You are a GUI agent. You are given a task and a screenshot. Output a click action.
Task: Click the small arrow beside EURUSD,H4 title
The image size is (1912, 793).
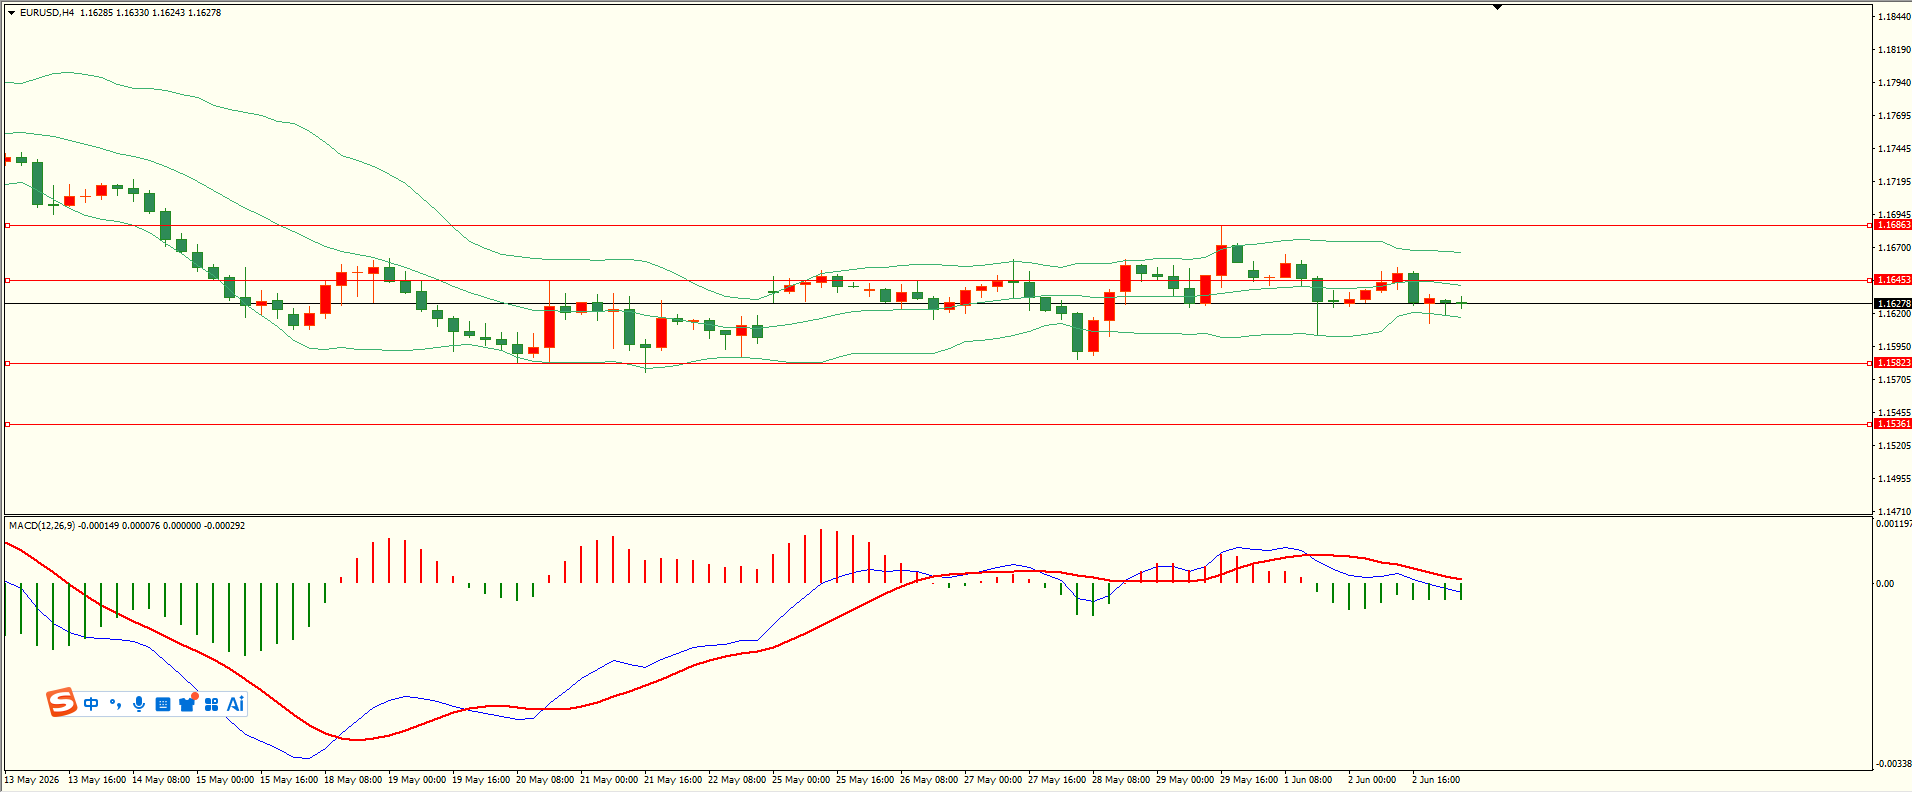pos(11,13)
